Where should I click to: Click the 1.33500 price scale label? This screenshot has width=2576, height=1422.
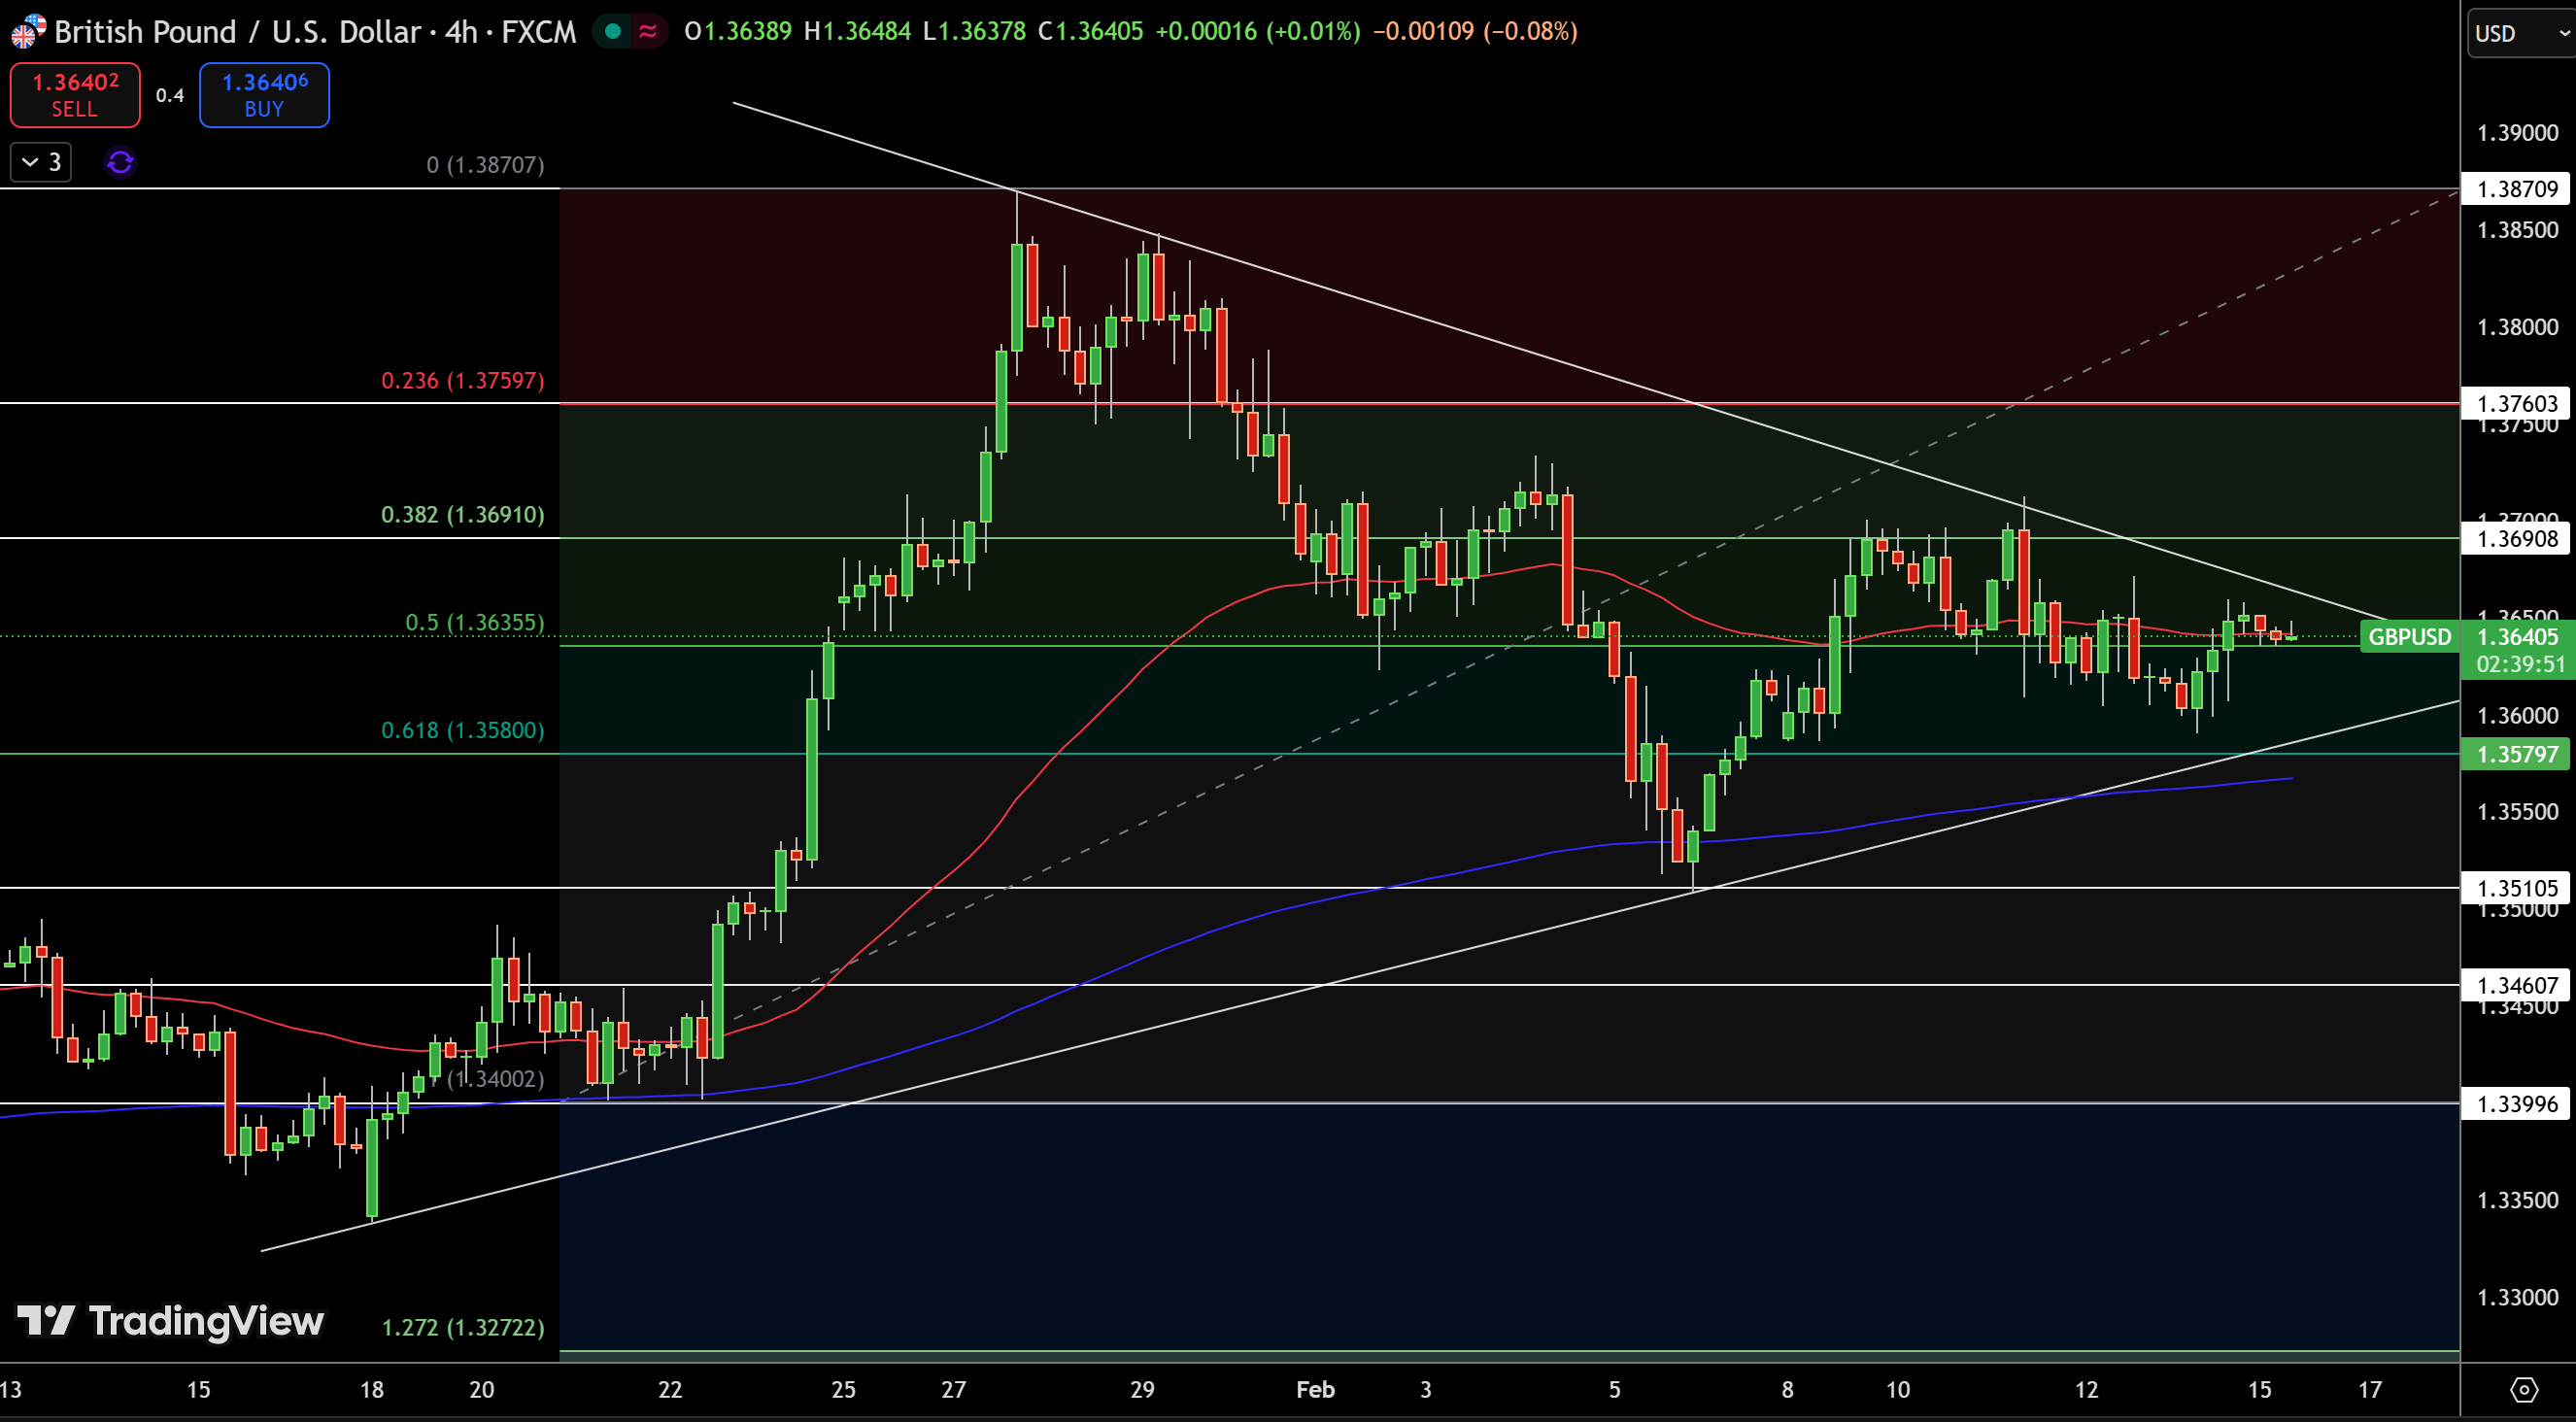2517,1200
